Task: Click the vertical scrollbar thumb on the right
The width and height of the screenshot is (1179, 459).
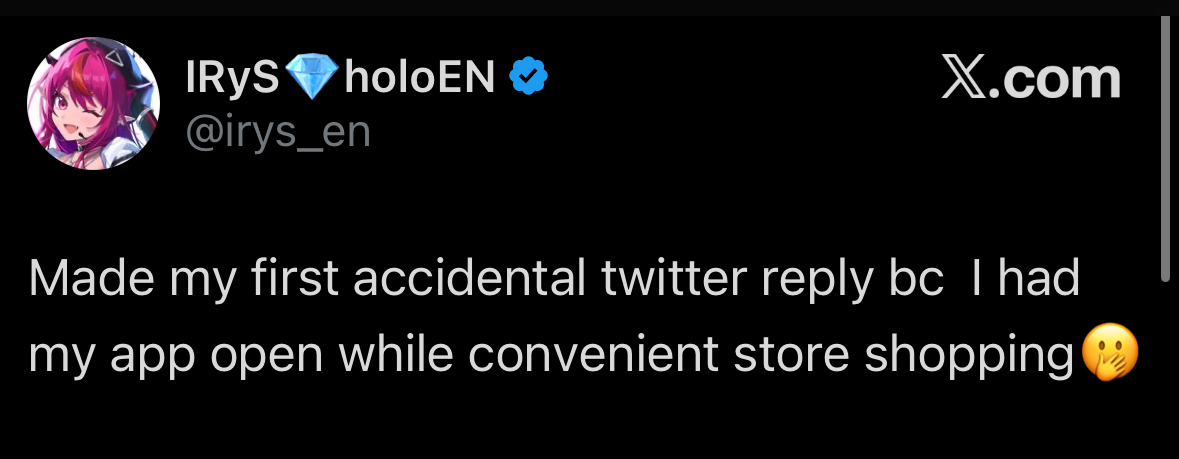Action: 1164,150
